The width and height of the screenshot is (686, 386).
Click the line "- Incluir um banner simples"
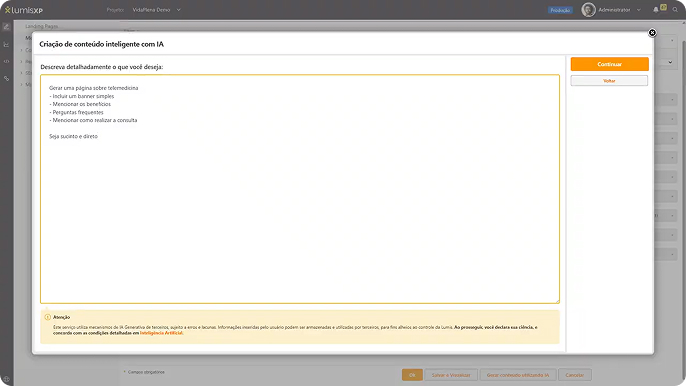(x=81, y=96)
